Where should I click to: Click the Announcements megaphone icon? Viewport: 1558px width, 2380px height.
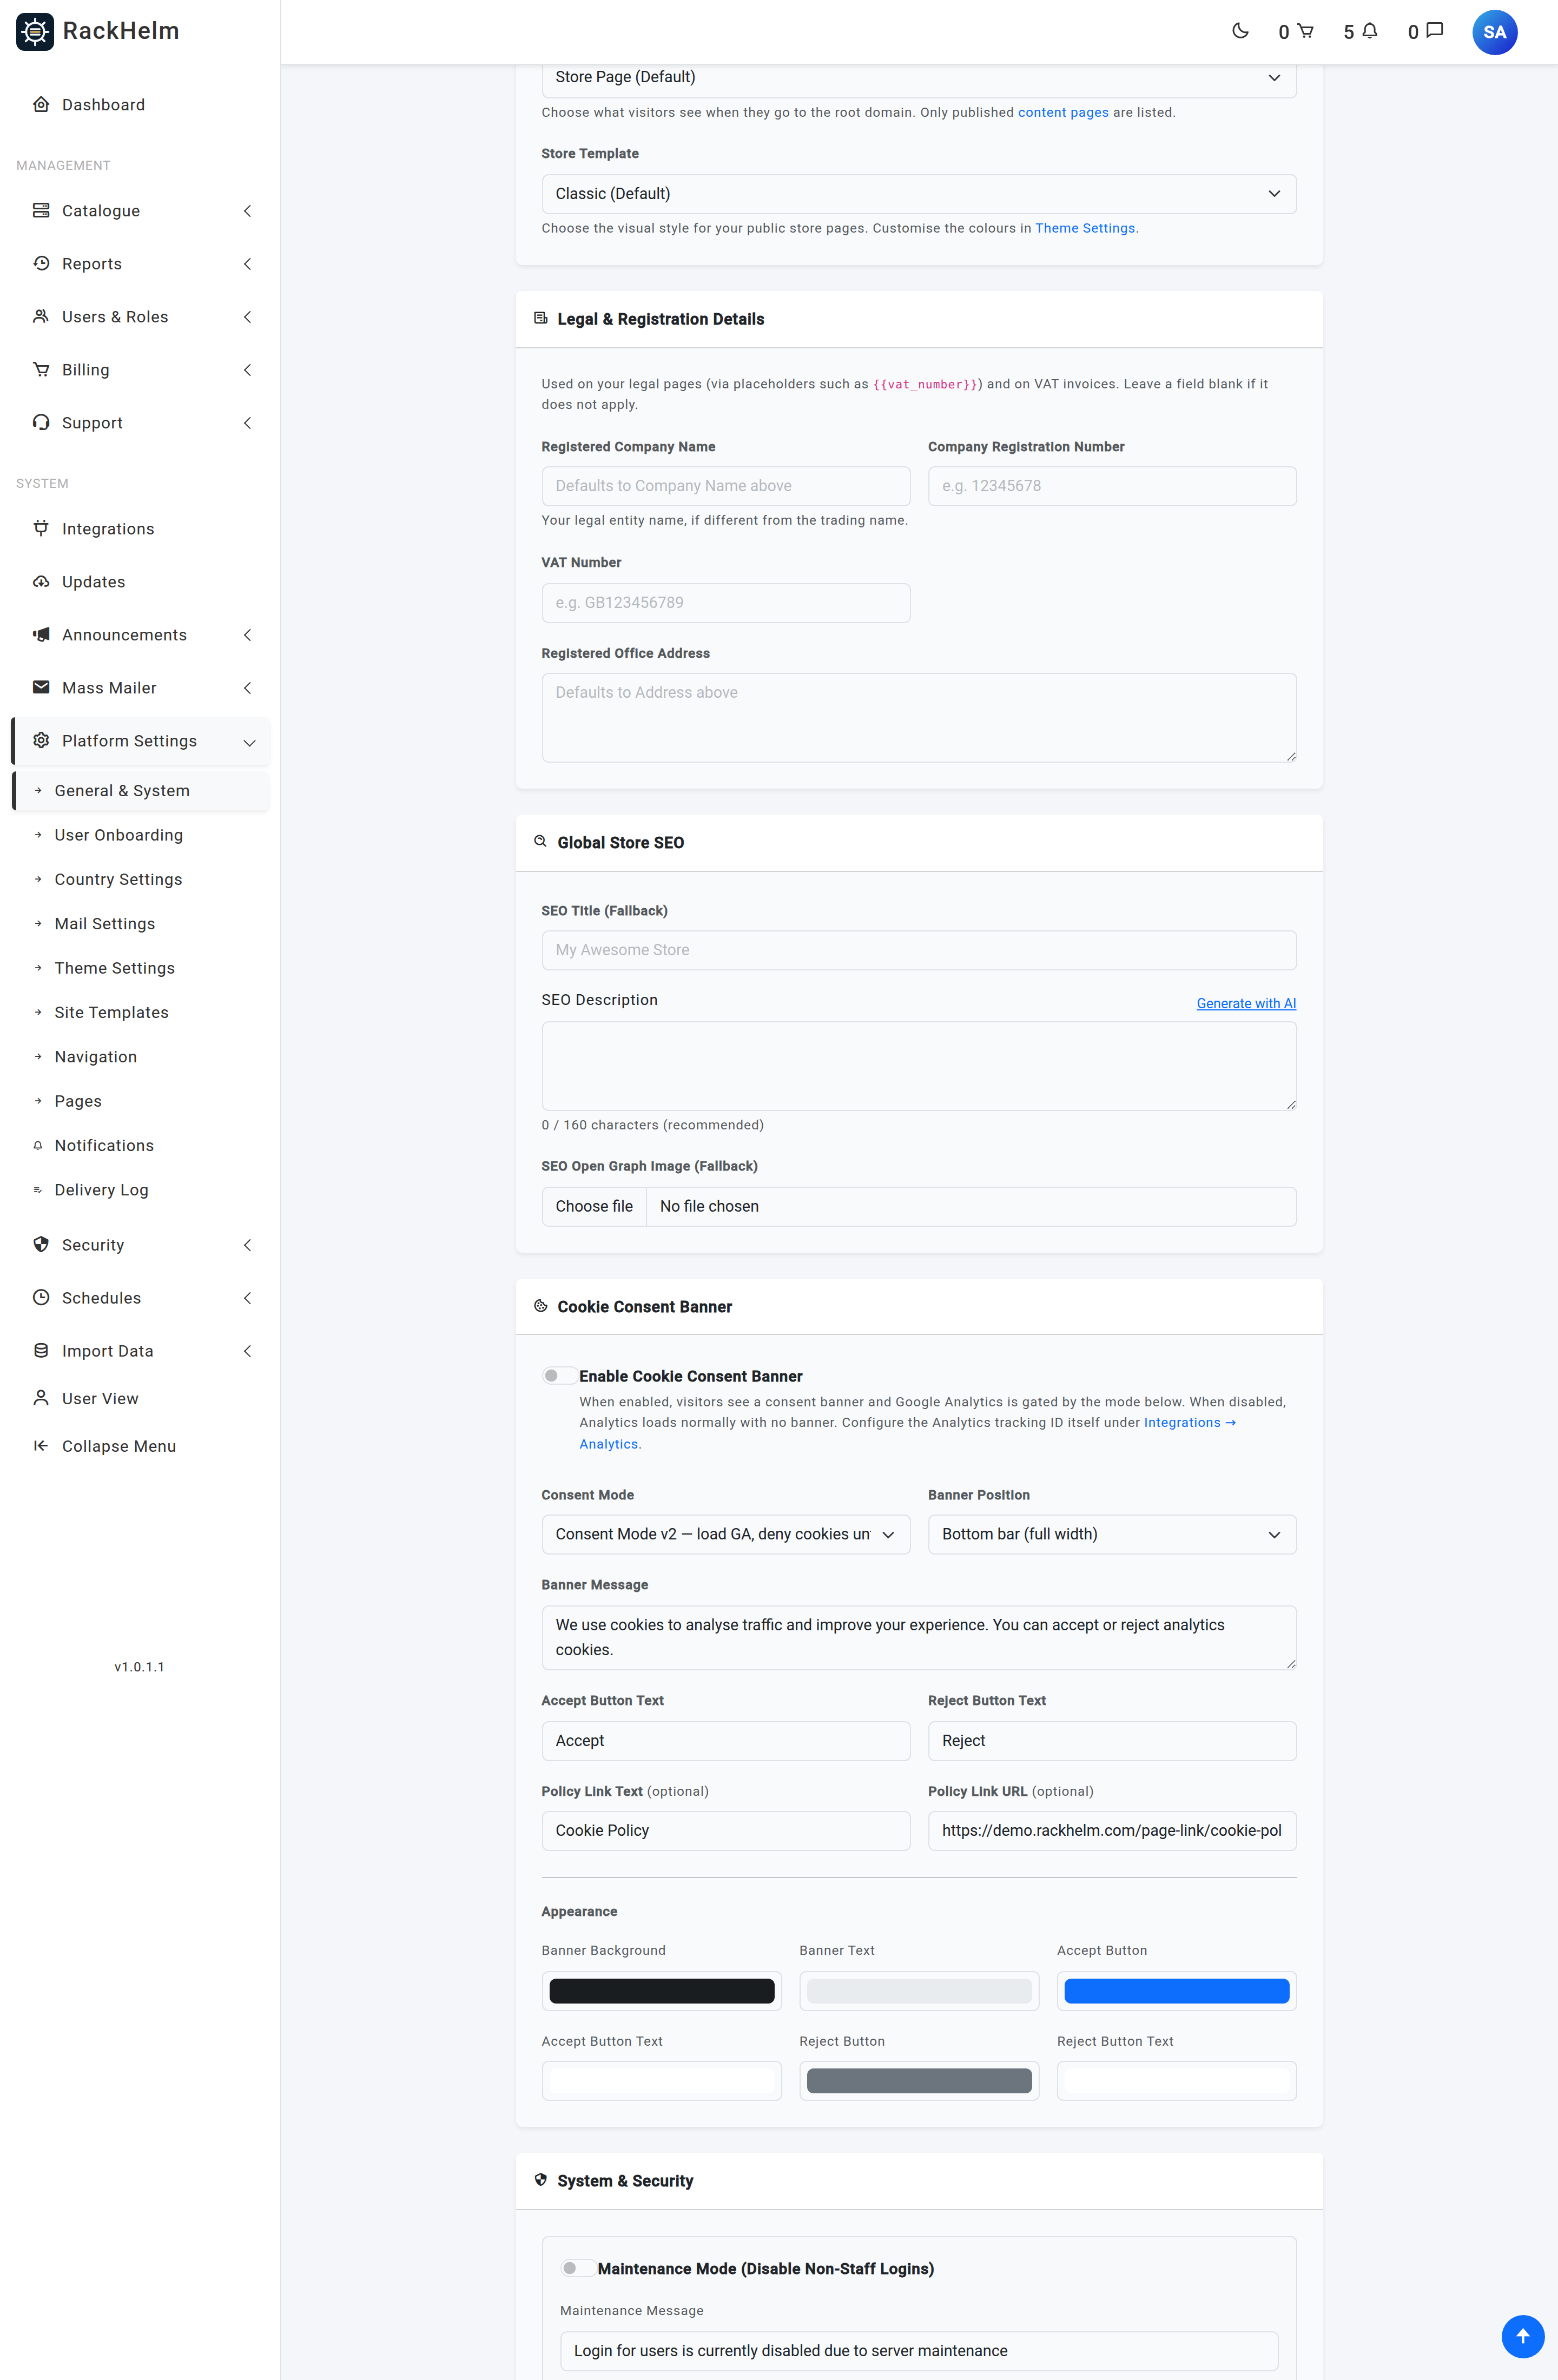41,634
